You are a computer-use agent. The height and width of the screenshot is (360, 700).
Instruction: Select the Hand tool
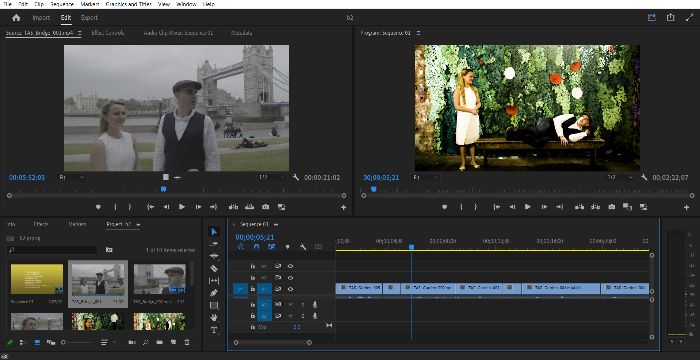pos(214,318)
